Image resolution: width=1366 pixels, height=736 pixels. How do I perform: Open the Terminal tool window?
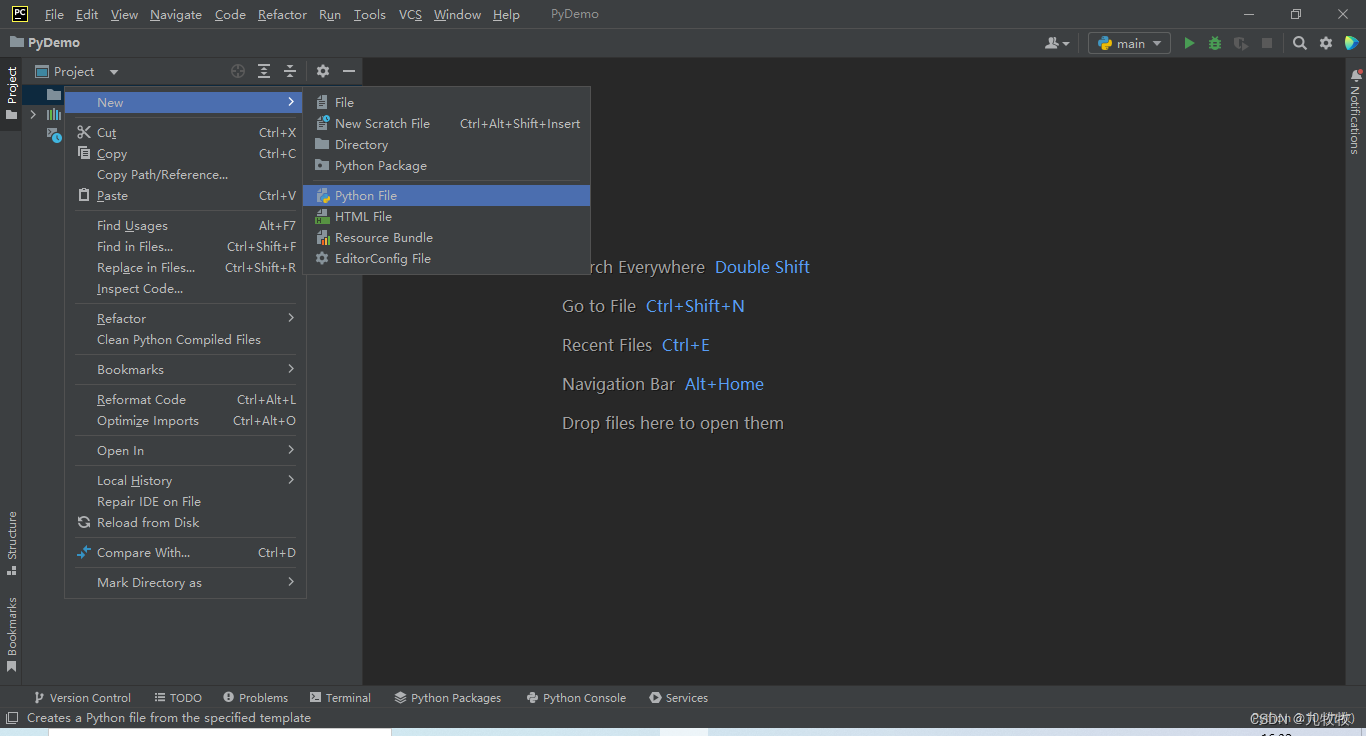point(340,698)
